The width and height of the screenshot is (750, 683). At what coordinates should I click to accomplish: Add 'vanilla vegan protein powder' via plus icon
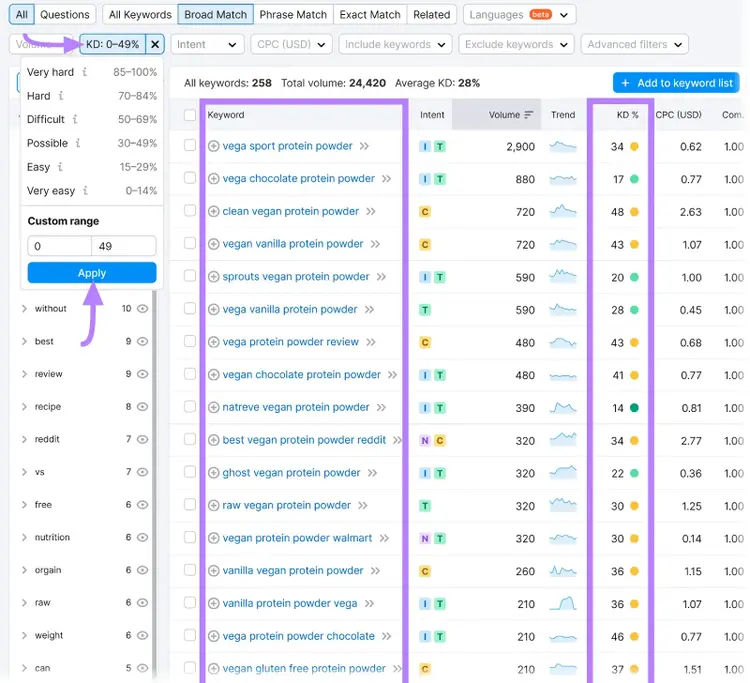pyautogui.click(x=214, y=571)
